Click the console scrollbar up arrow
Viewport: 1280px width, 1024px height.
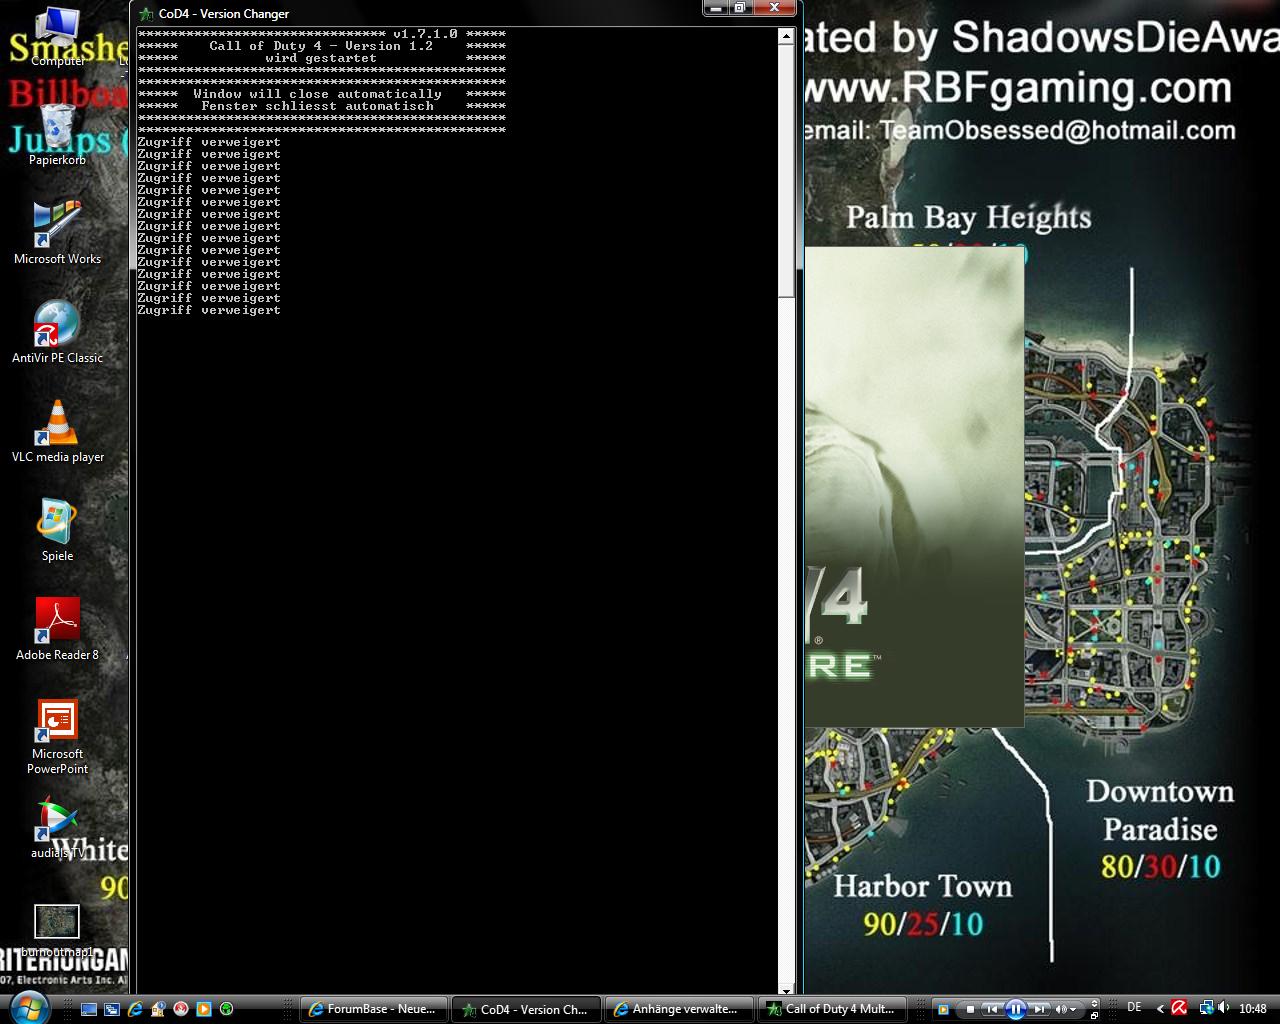(x=786, y=36)
